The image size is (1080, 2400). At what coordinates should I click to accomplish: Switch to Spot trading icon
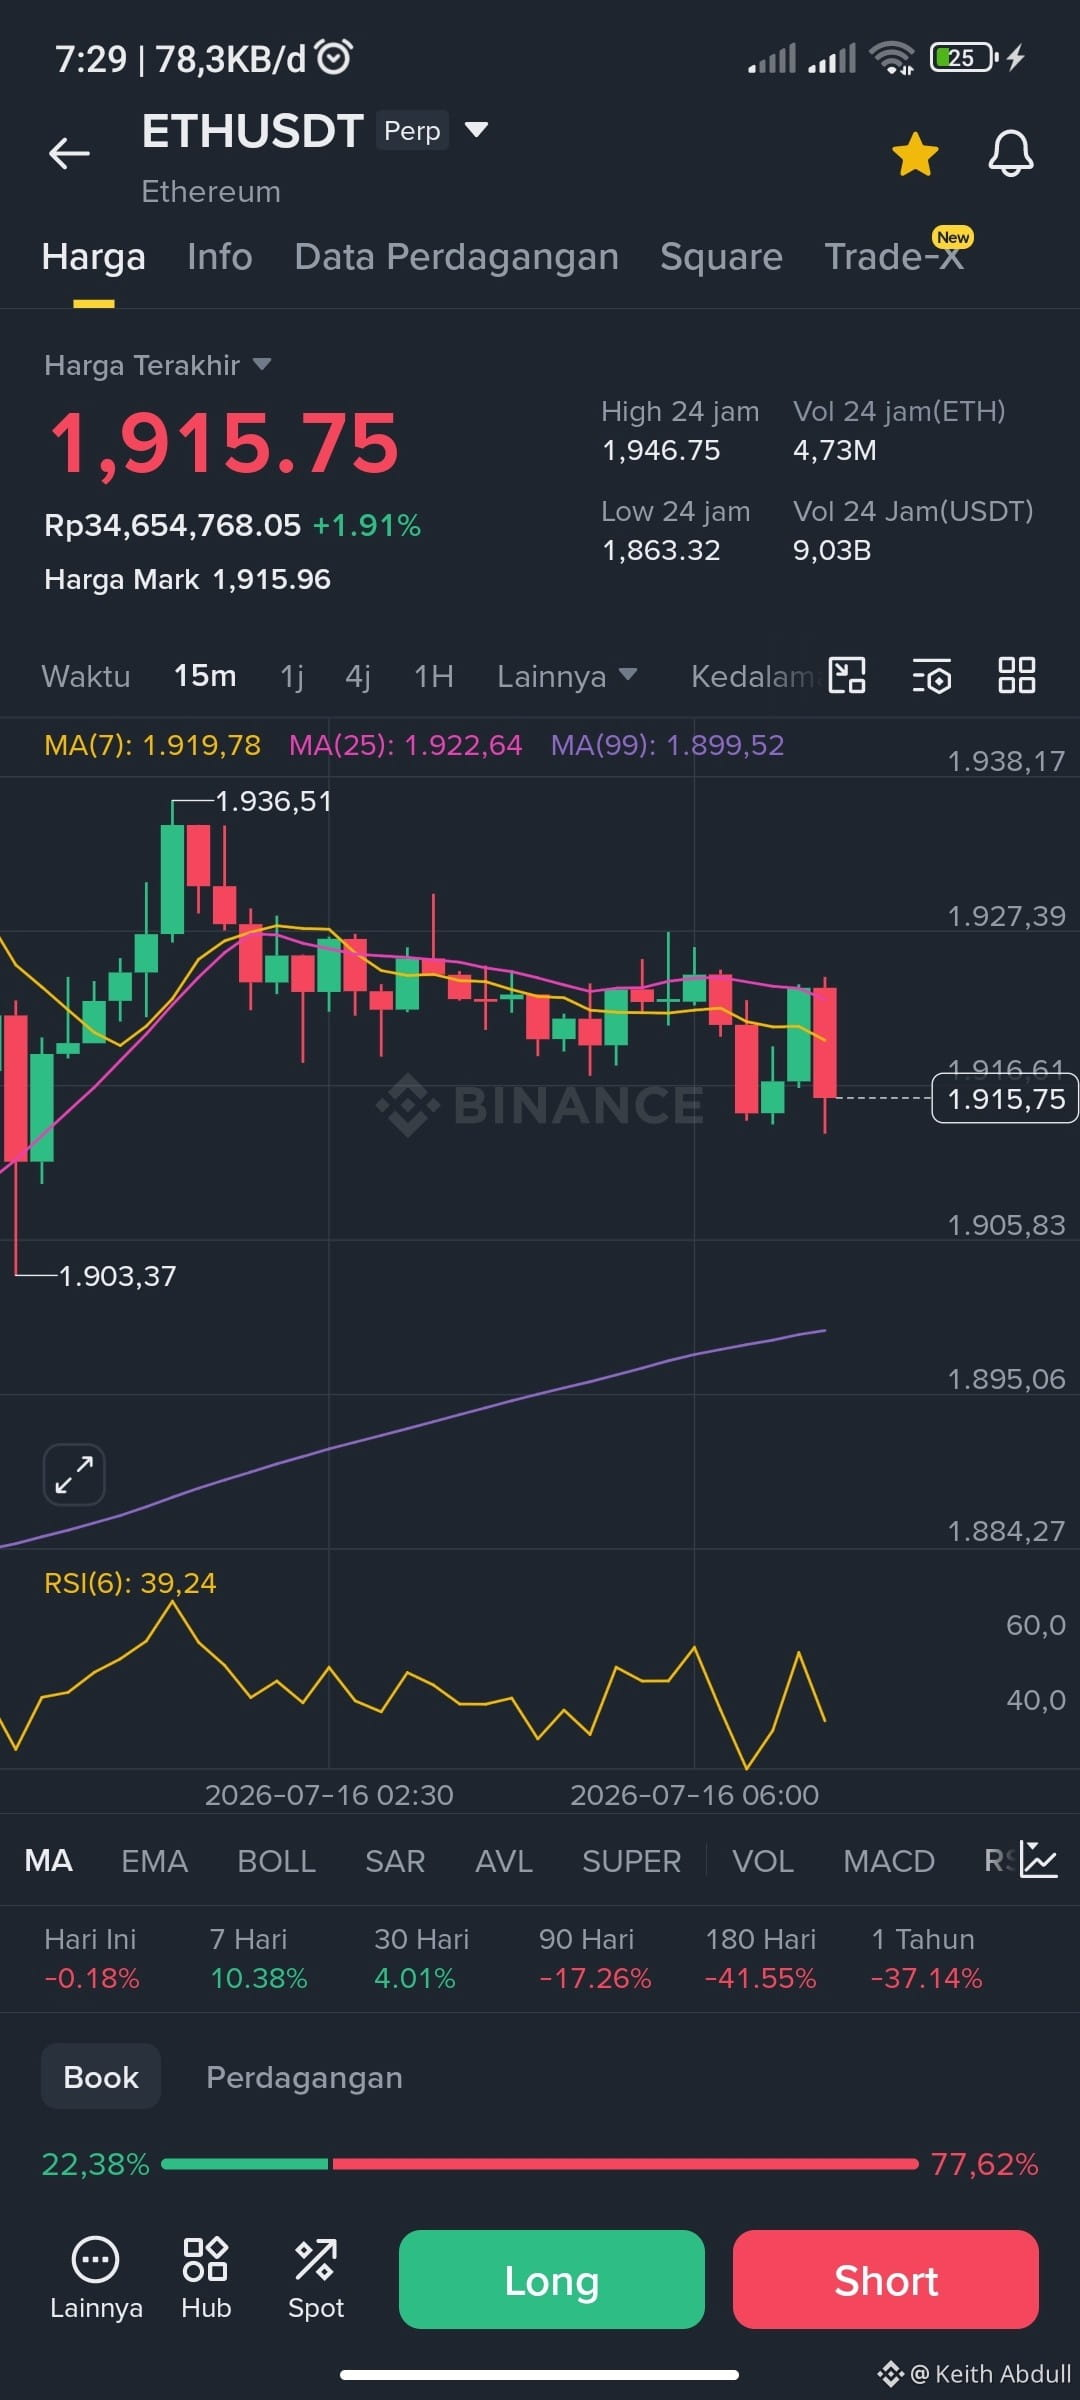tap(316, 2279)
